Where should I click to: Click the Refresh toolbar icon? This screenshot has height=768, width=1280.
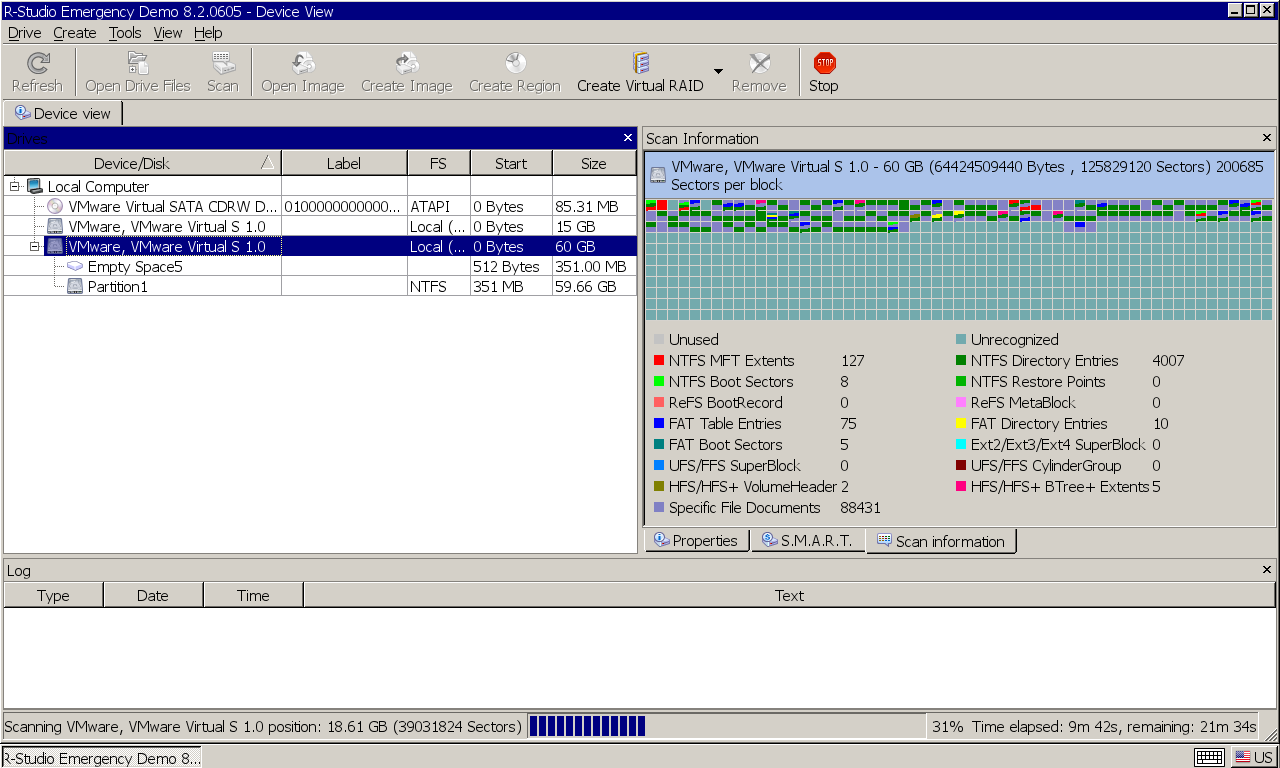pyautogui.click(x=37, y=64)
